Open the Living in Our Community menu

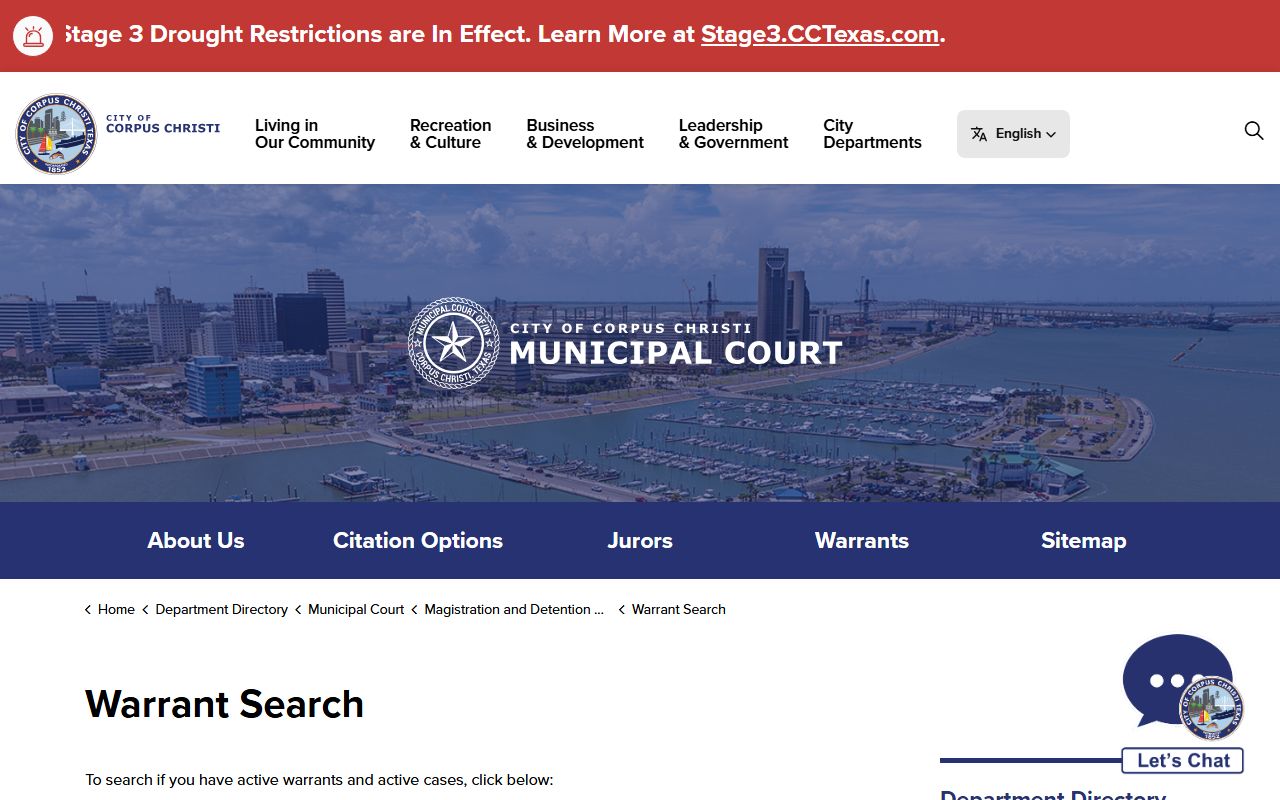pyautogui.click(x=315, y=134)
